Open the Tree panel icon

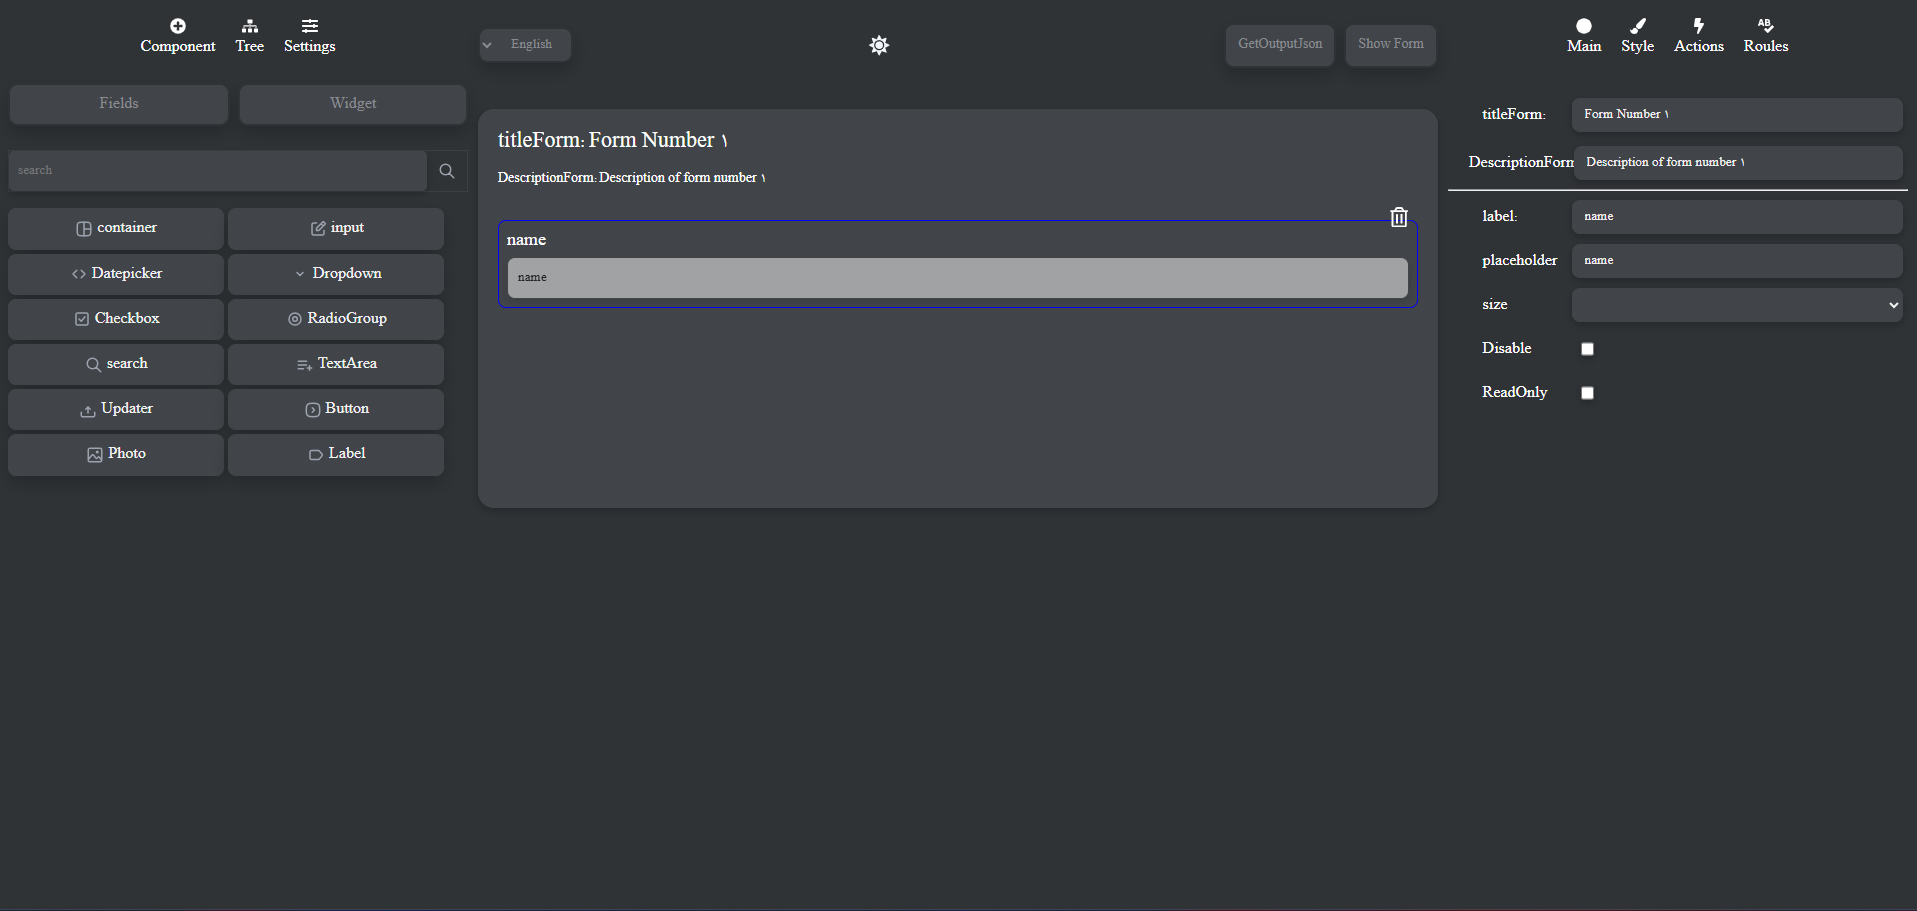tap(249, 27)
